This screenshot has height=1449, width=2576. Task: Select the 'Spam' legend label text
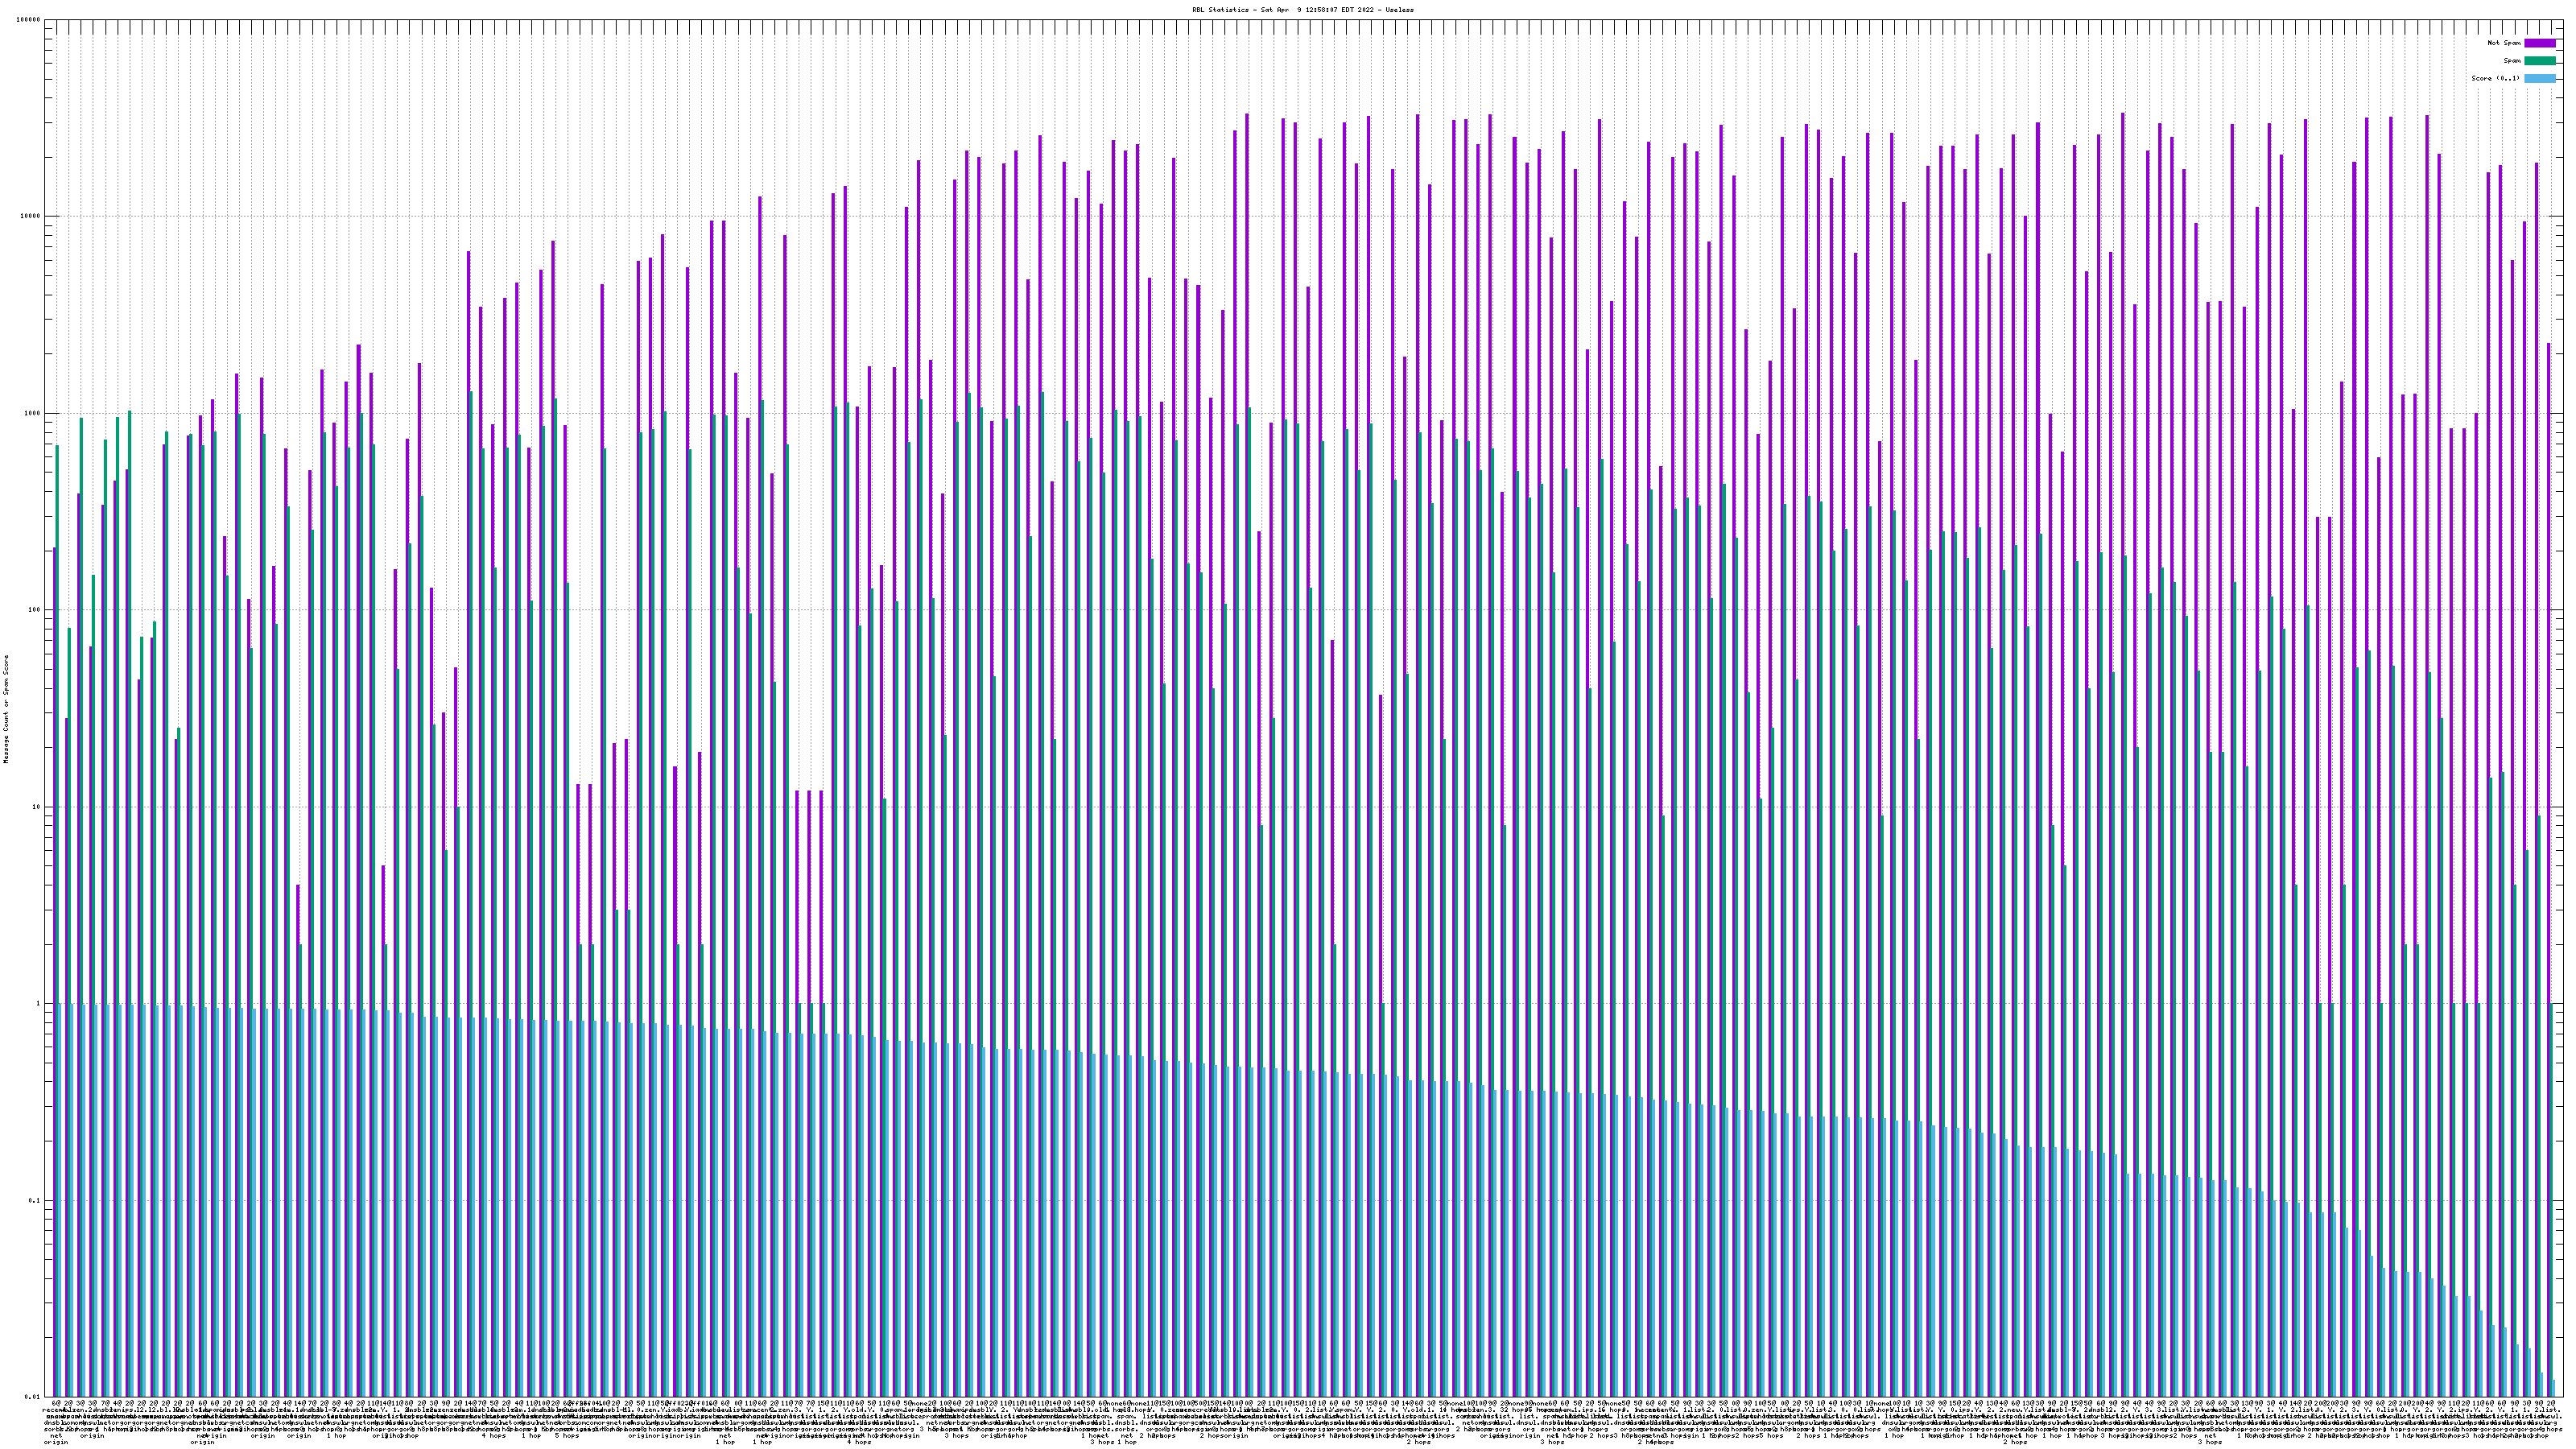(x=2512, y=61)
